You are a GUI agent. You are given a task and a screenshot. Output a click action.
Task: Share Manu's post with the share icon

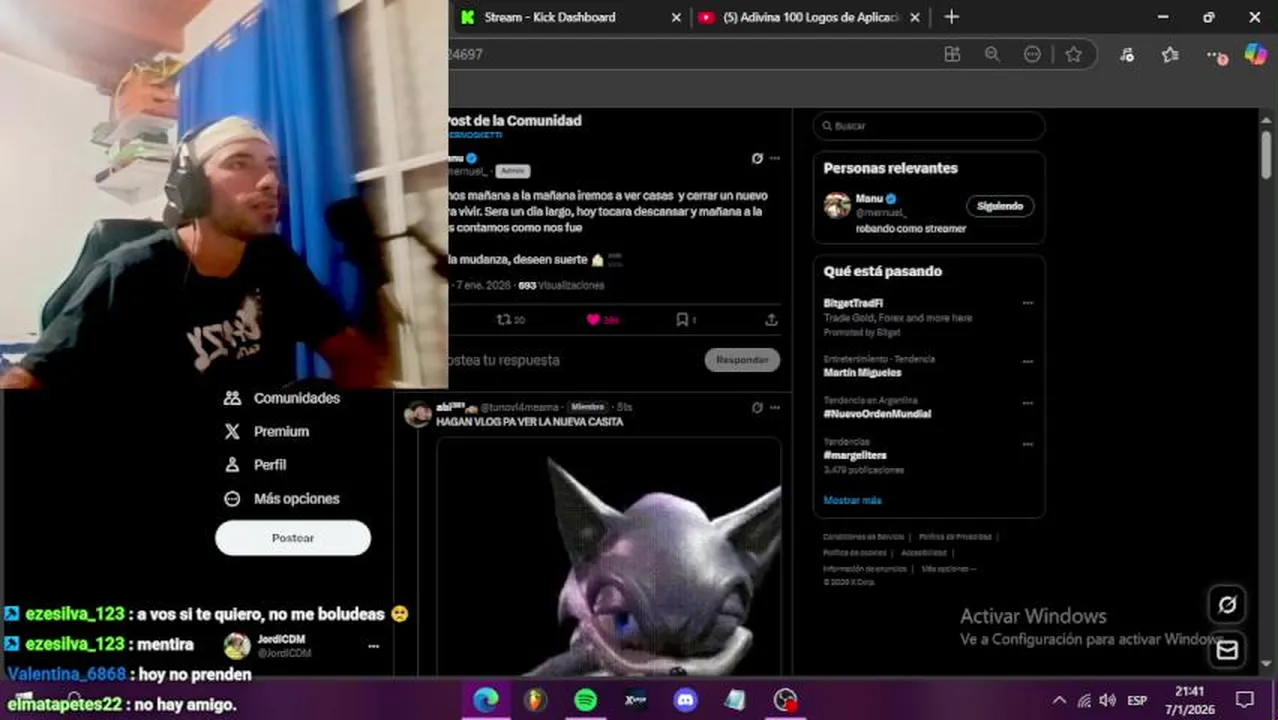point(771,320)
